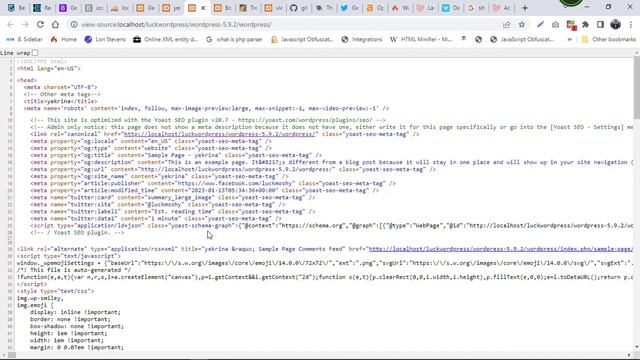Click scroll-right arrow of horizontal scrollbar

[629, 355]
